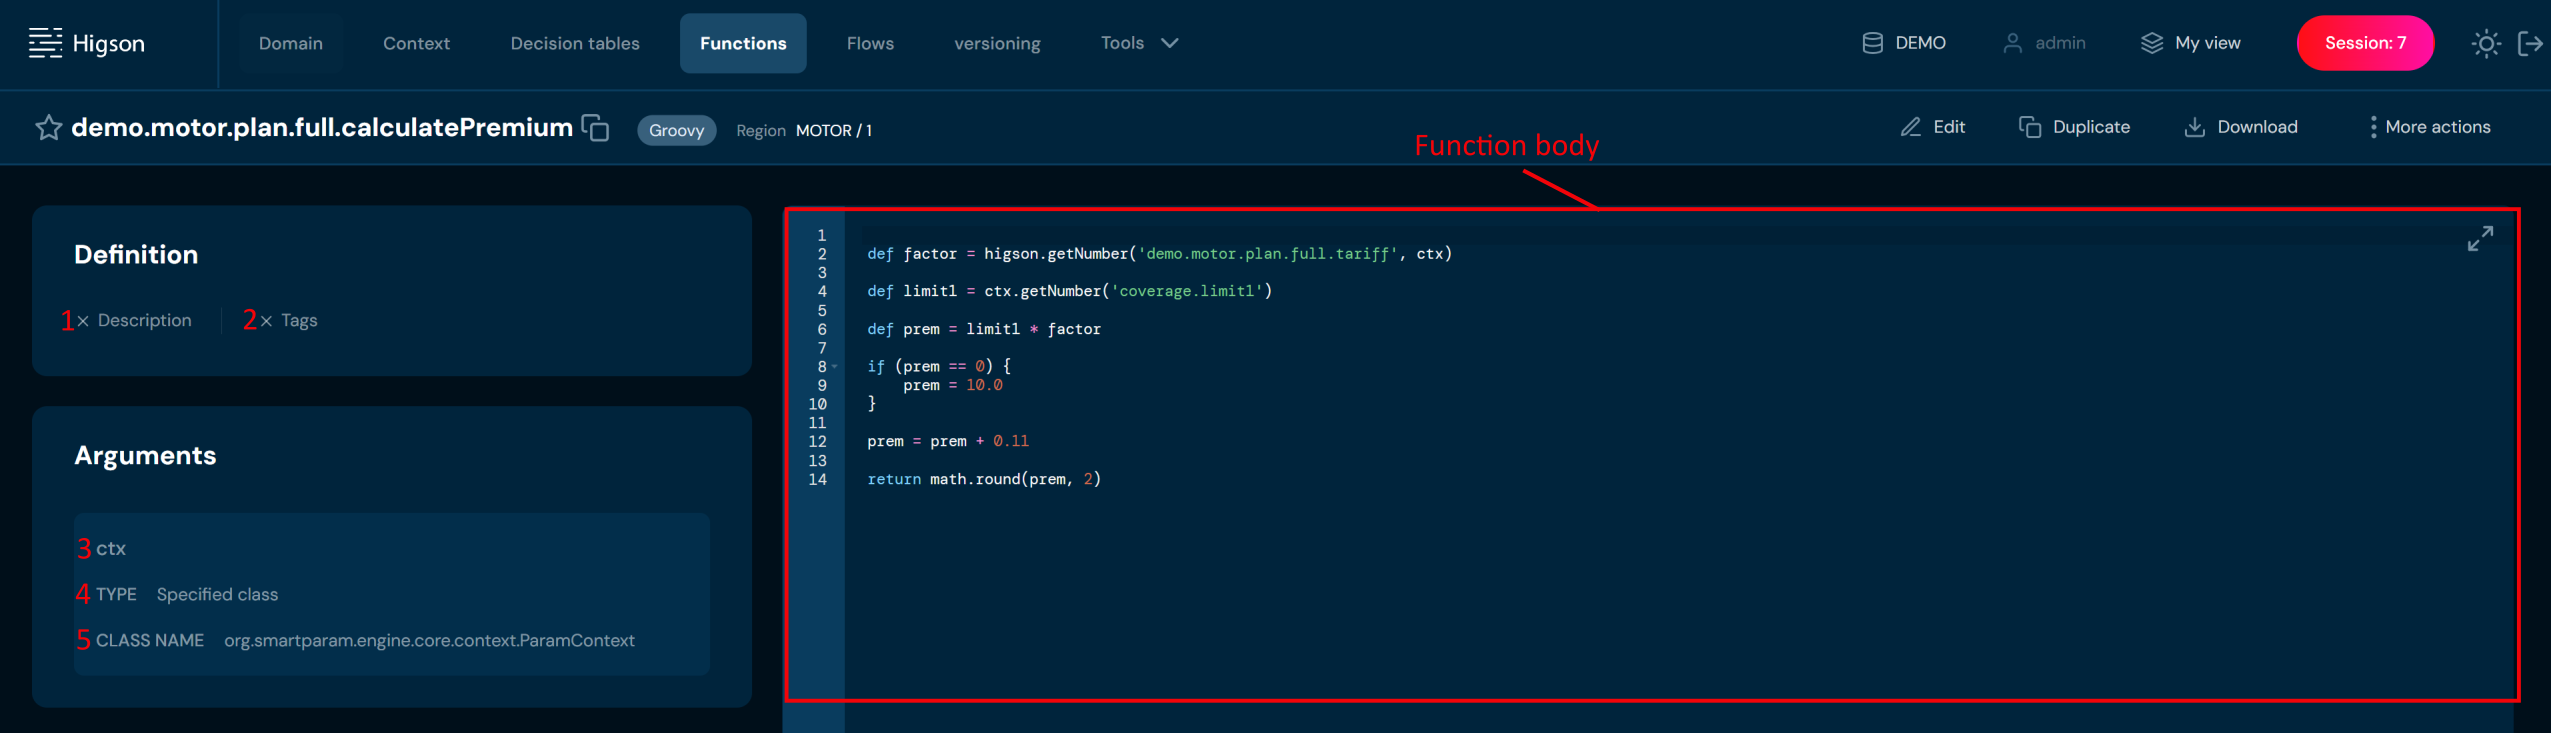Expand code editor to fullscreen

[2479, 239]
